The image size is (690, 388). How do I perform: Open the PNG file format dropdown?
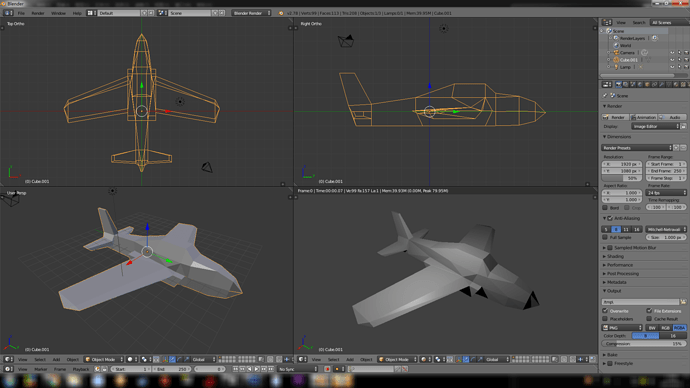[622, 328]
